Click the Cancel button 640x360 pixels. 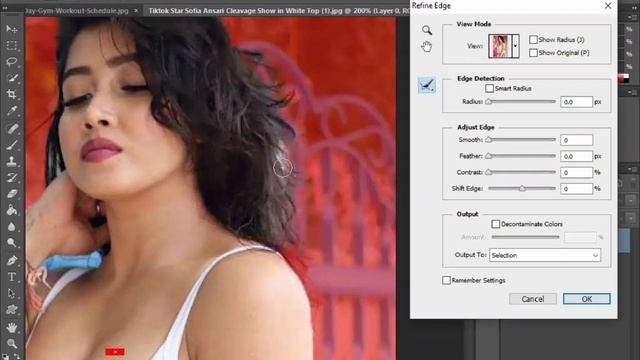533,299
